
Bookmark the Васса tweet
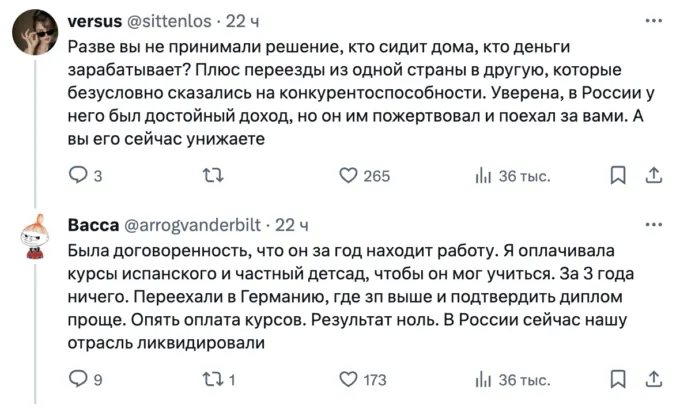(618, 379)
